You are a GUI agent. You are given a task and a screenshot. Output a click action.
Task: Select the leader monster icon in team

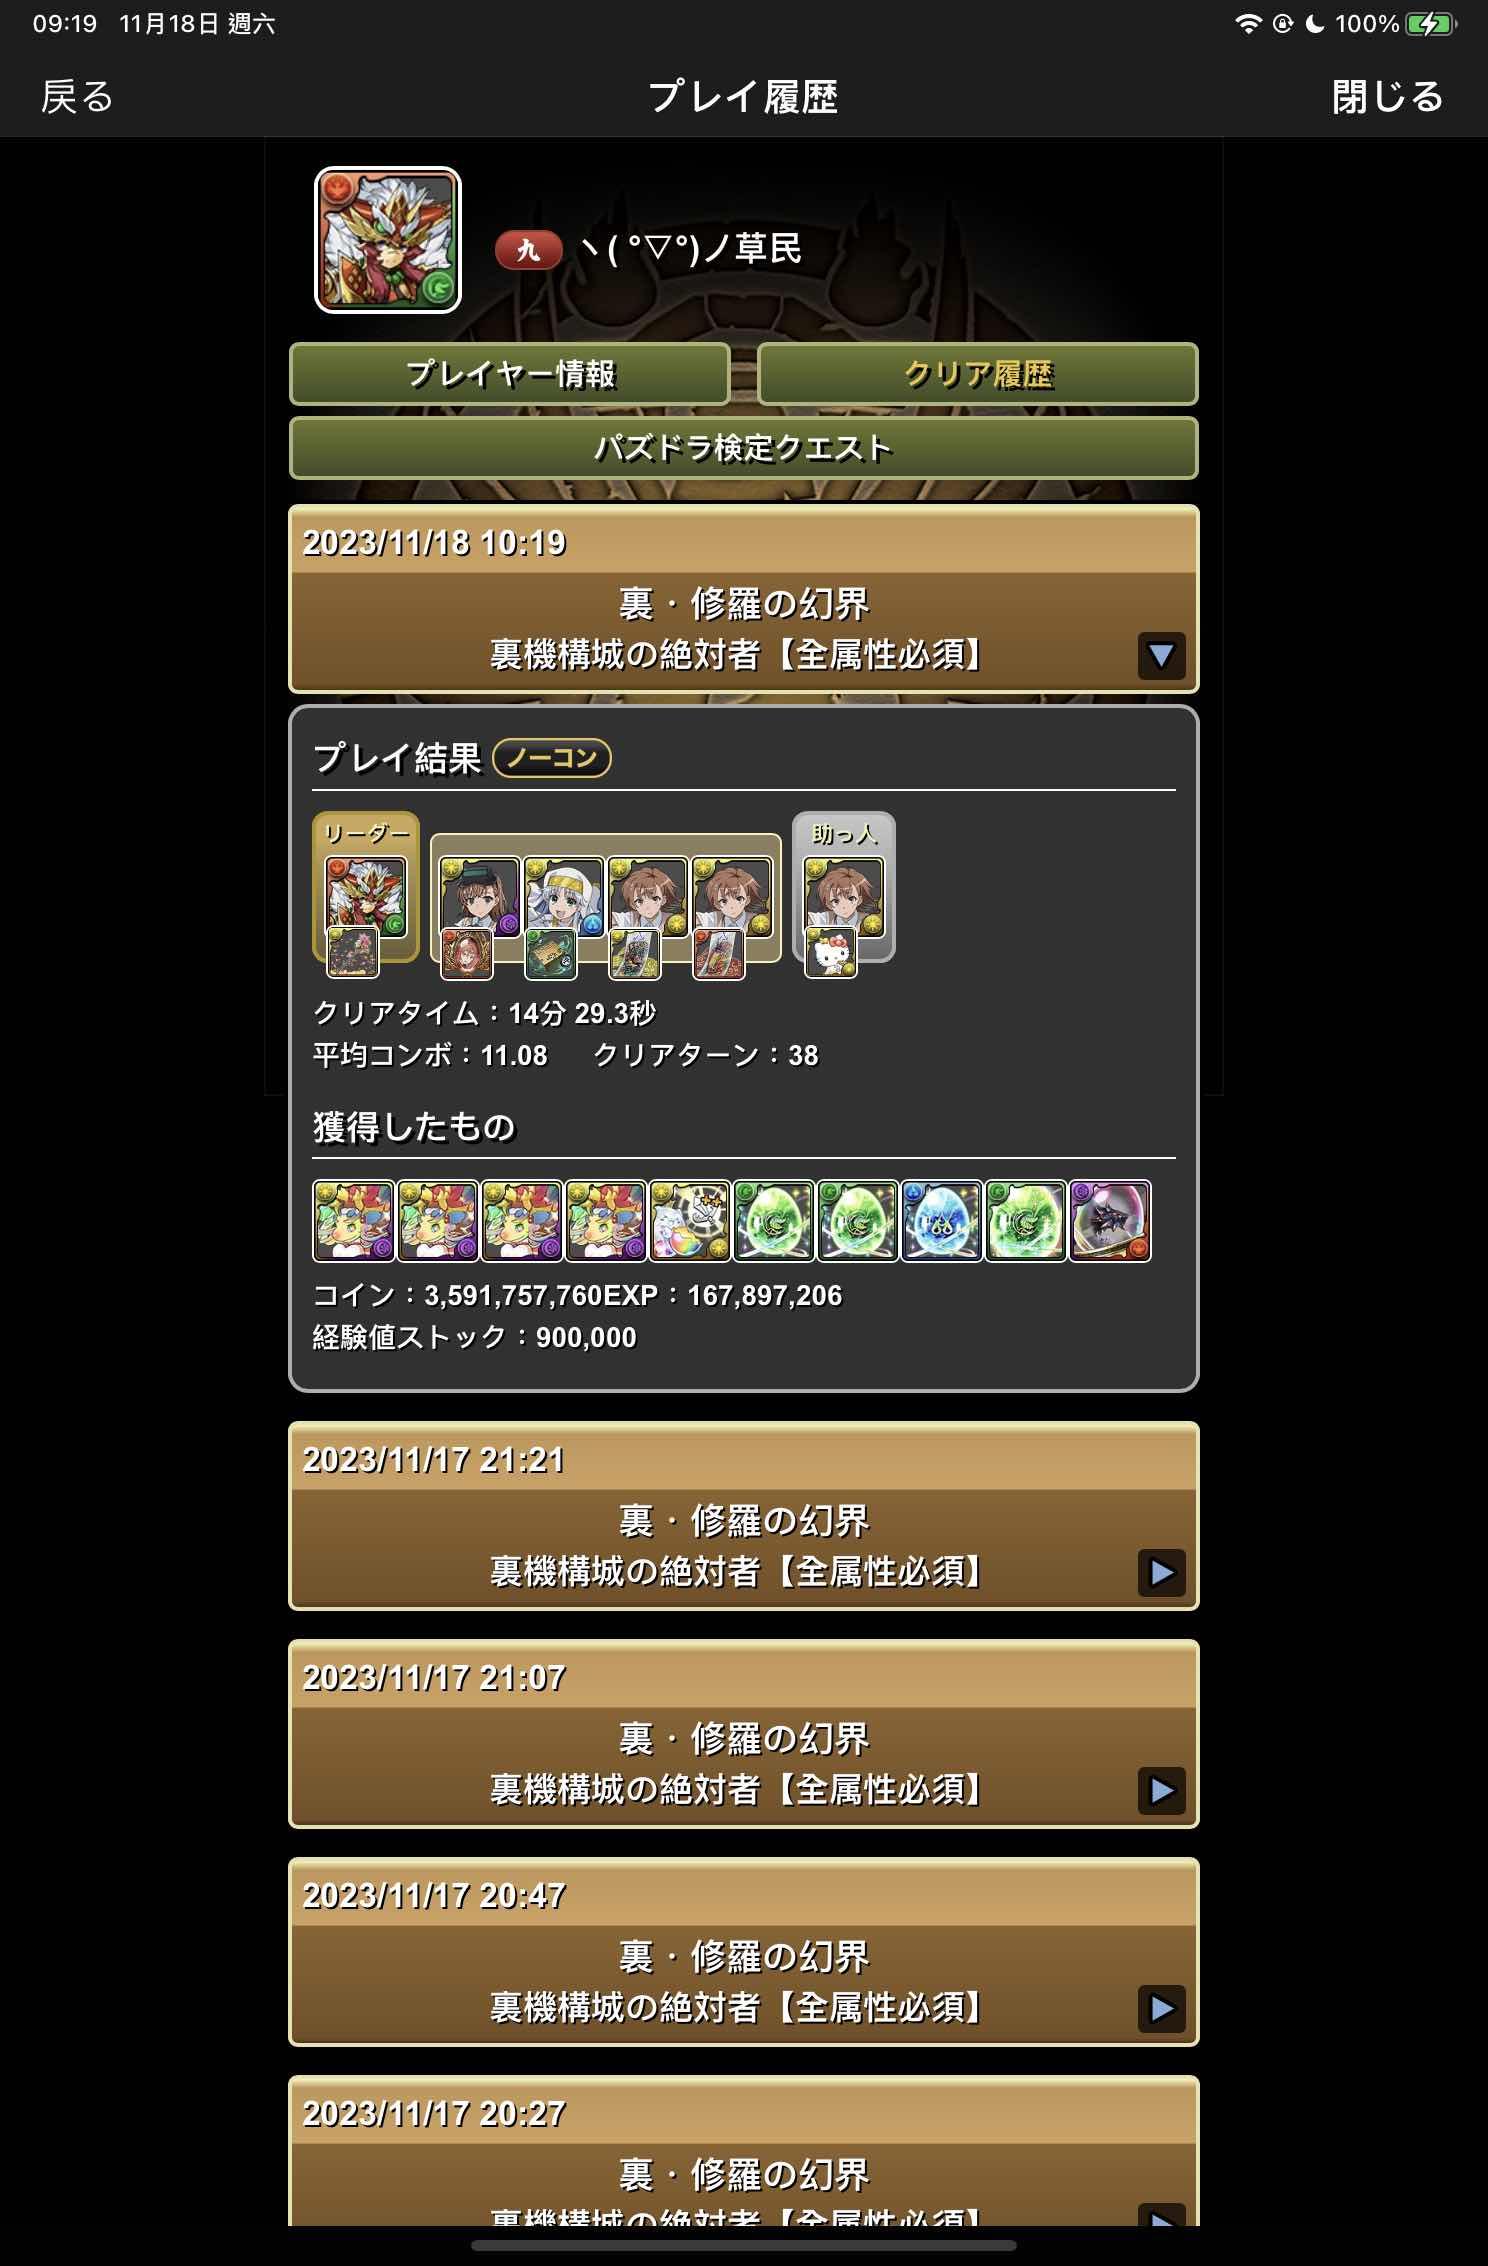coord(366,896)
